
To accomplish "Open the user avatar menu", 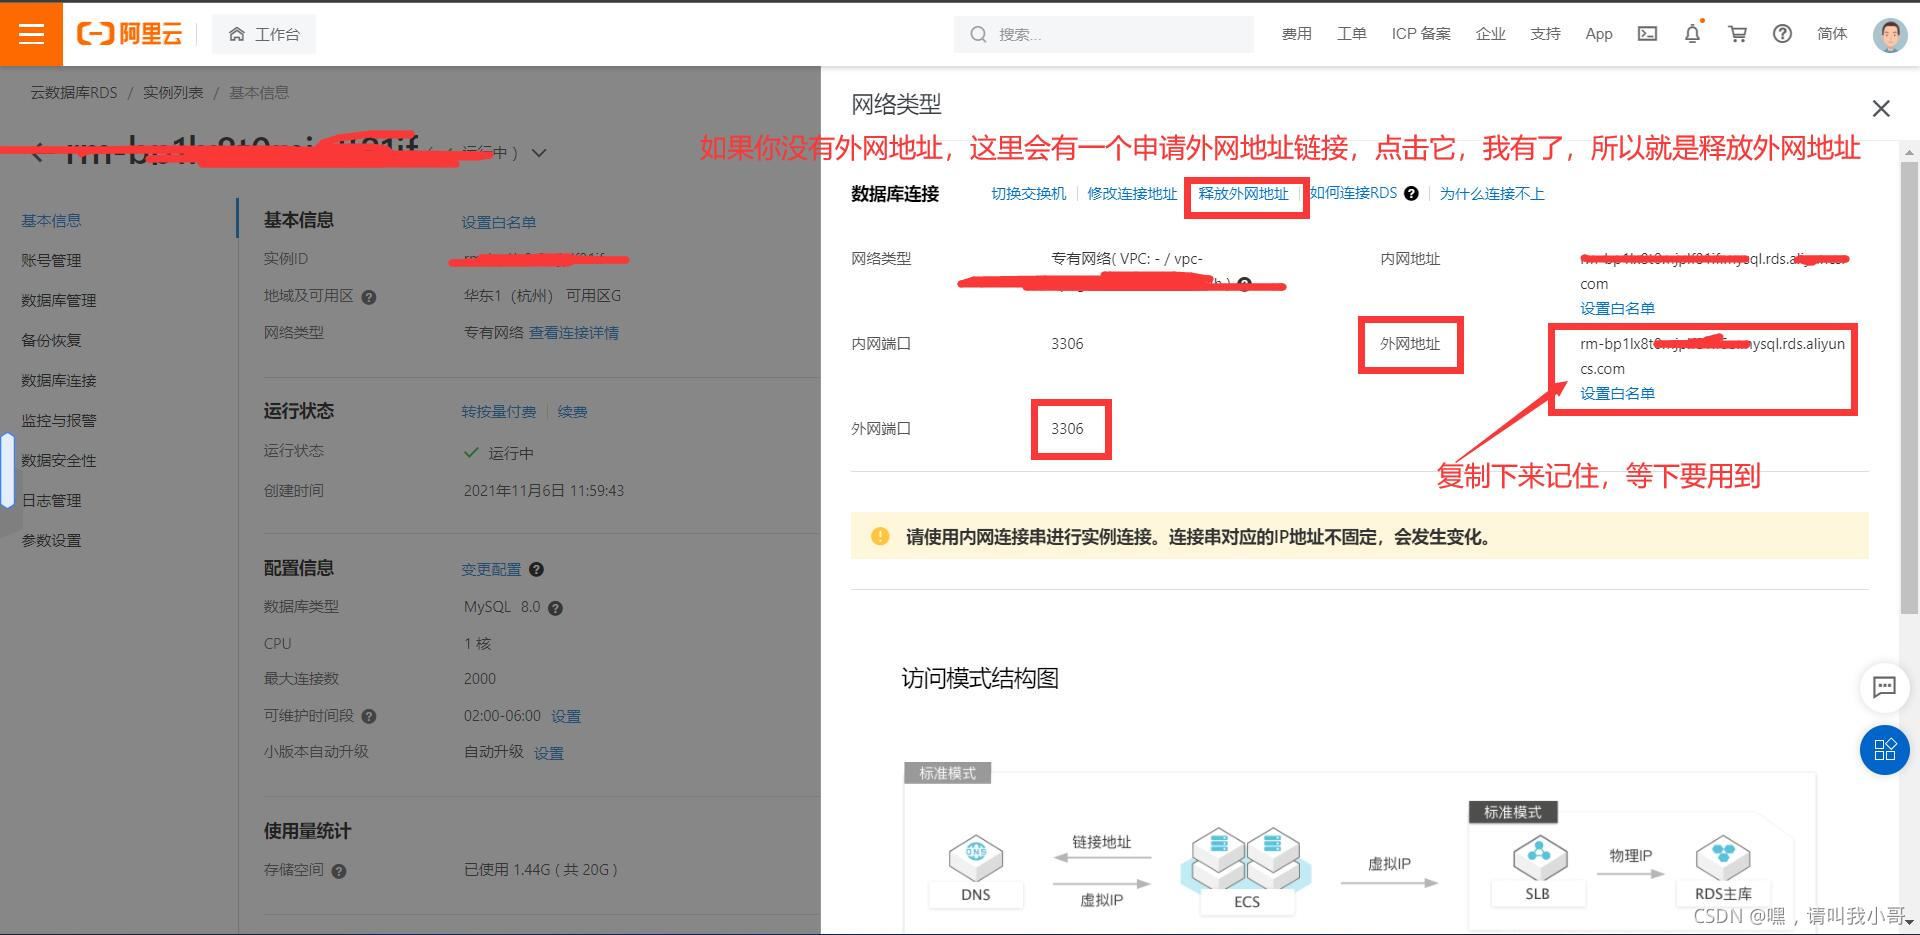I will [1889, 34].
